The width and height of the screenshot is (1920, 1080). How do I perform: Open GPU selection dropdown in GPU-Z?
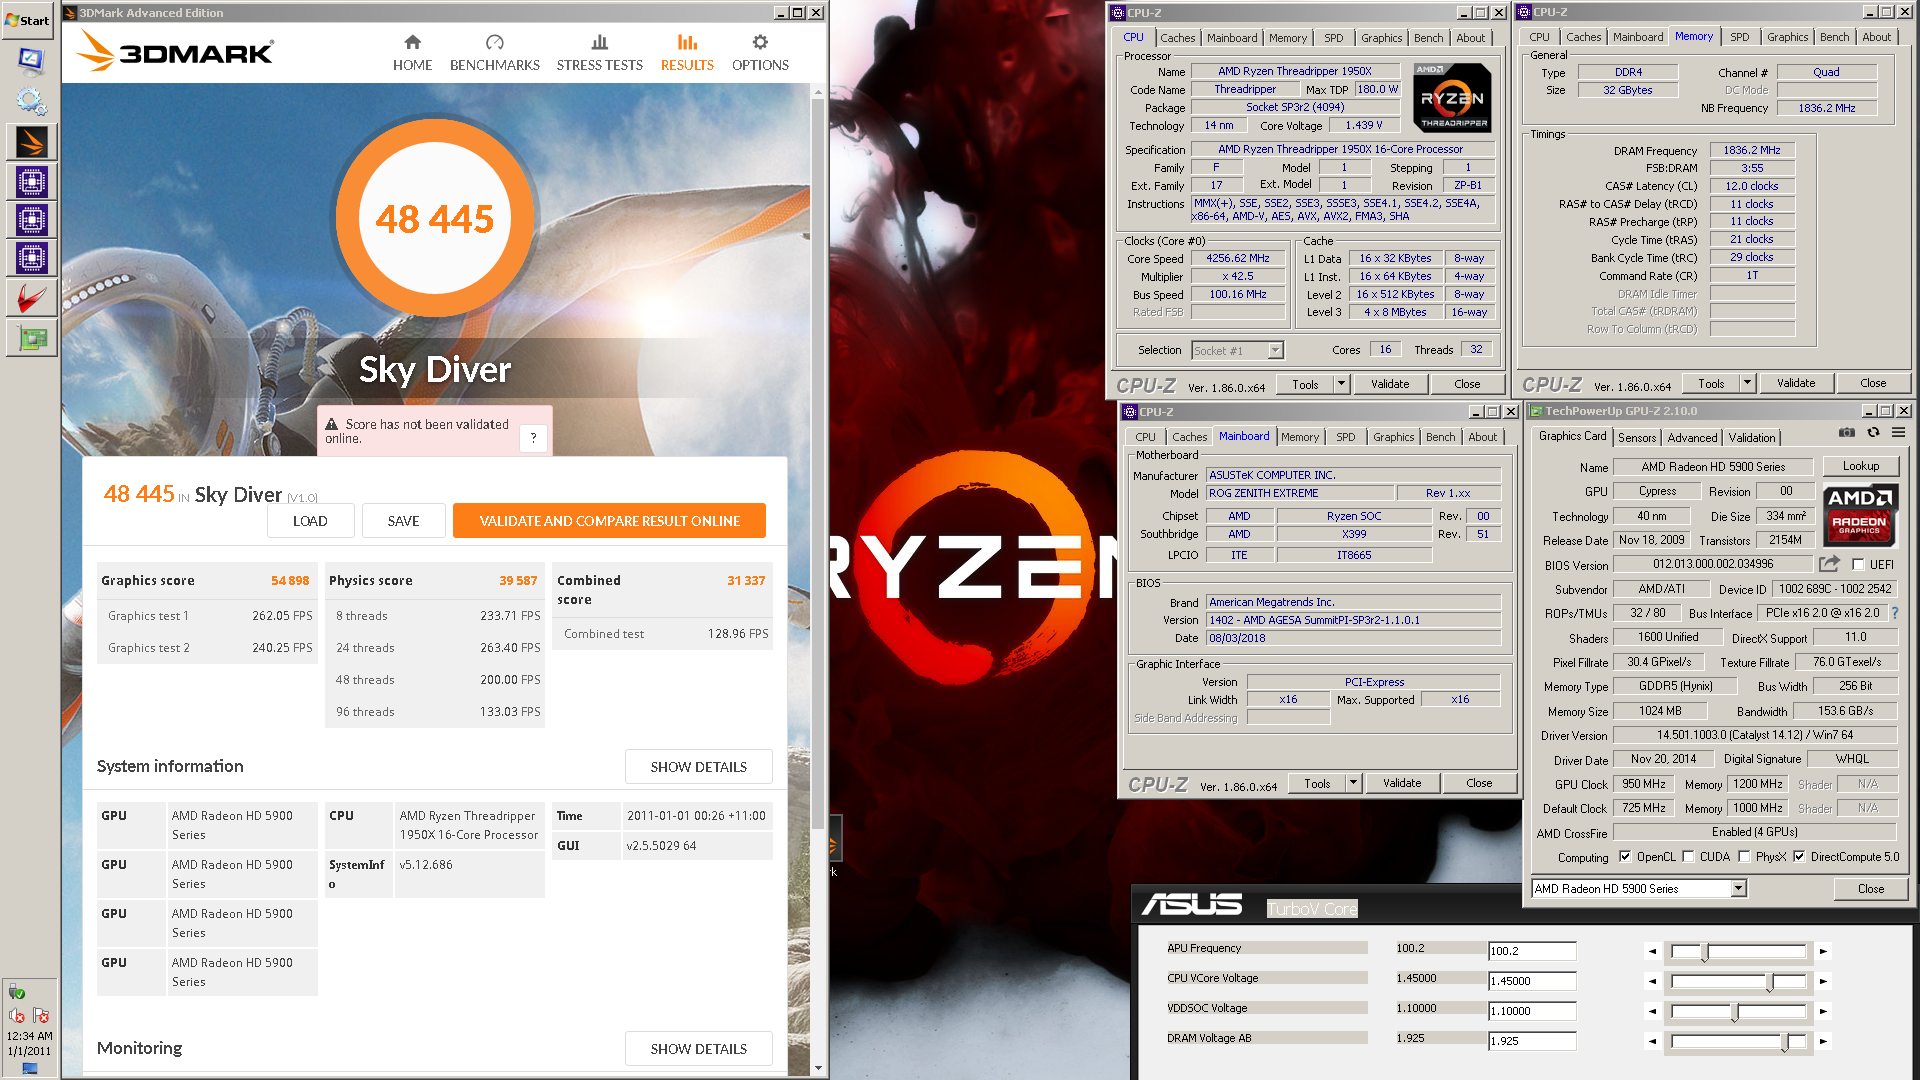click(x=1738, y=888)
